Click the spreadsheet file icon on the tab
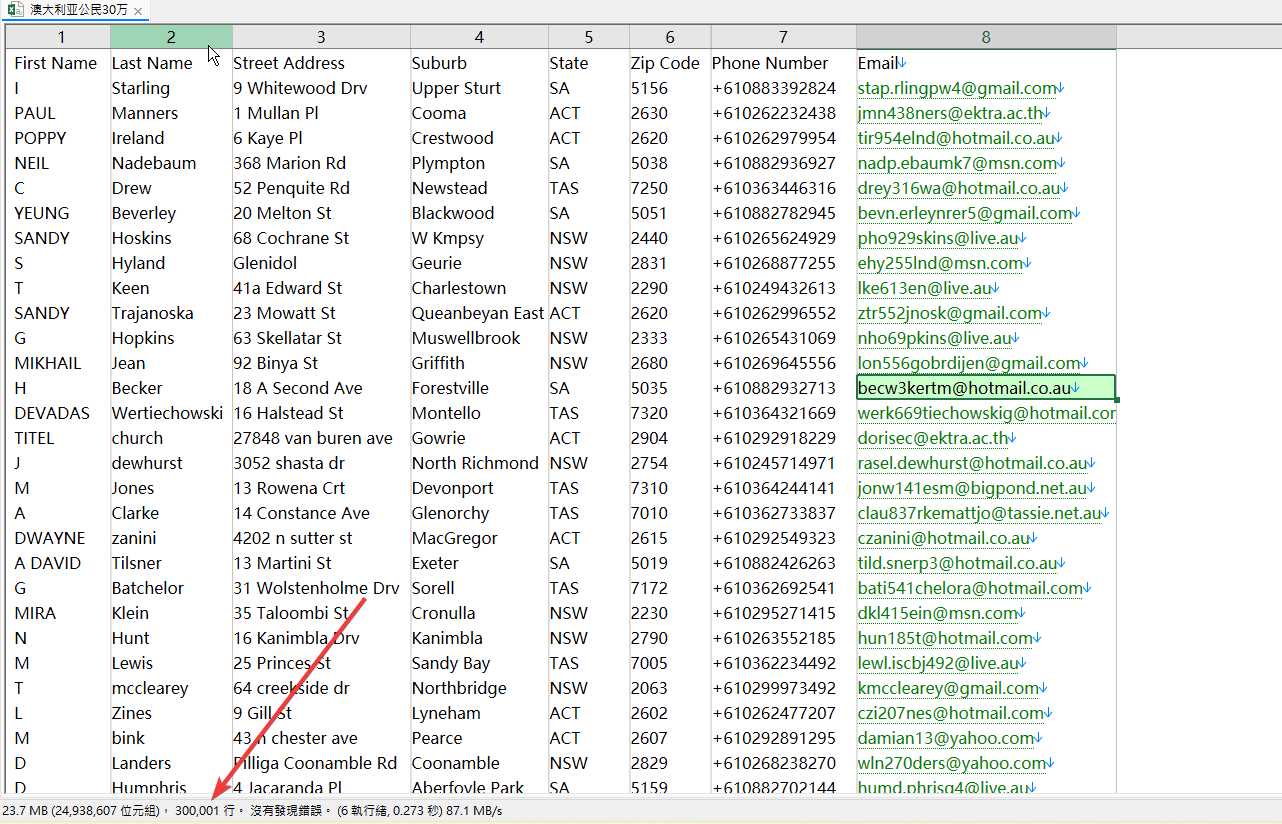The width and height of the screenshot is (1282, 824). point(16,10)
